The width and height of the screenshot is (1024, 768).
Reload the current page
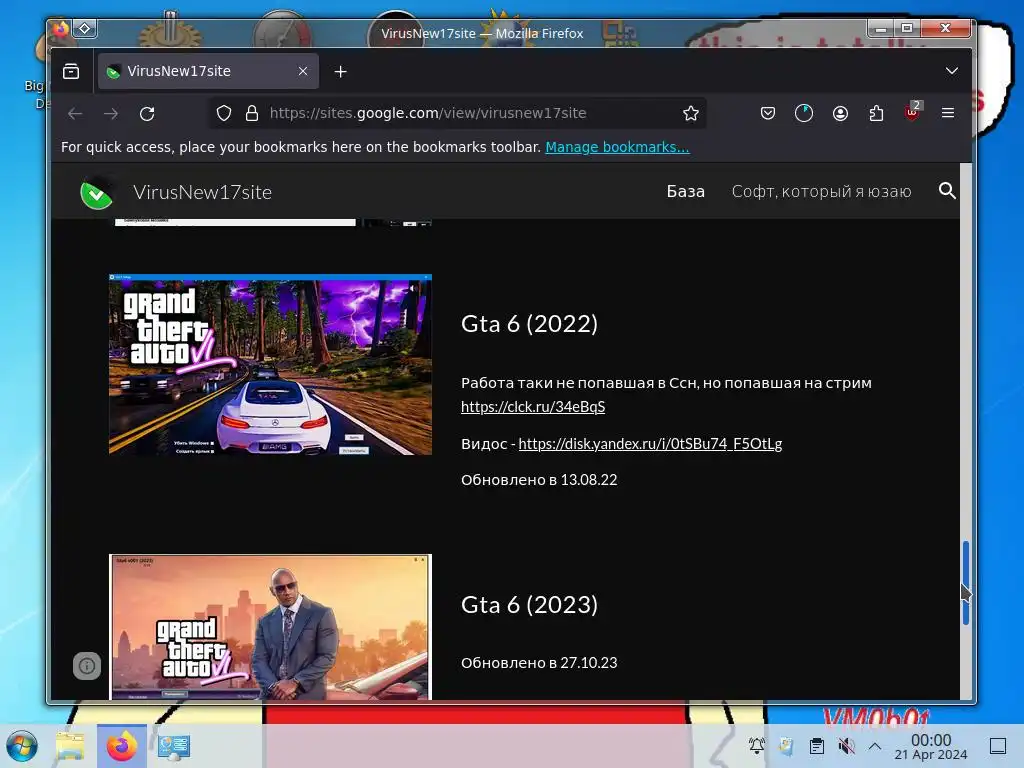point(147,114)
